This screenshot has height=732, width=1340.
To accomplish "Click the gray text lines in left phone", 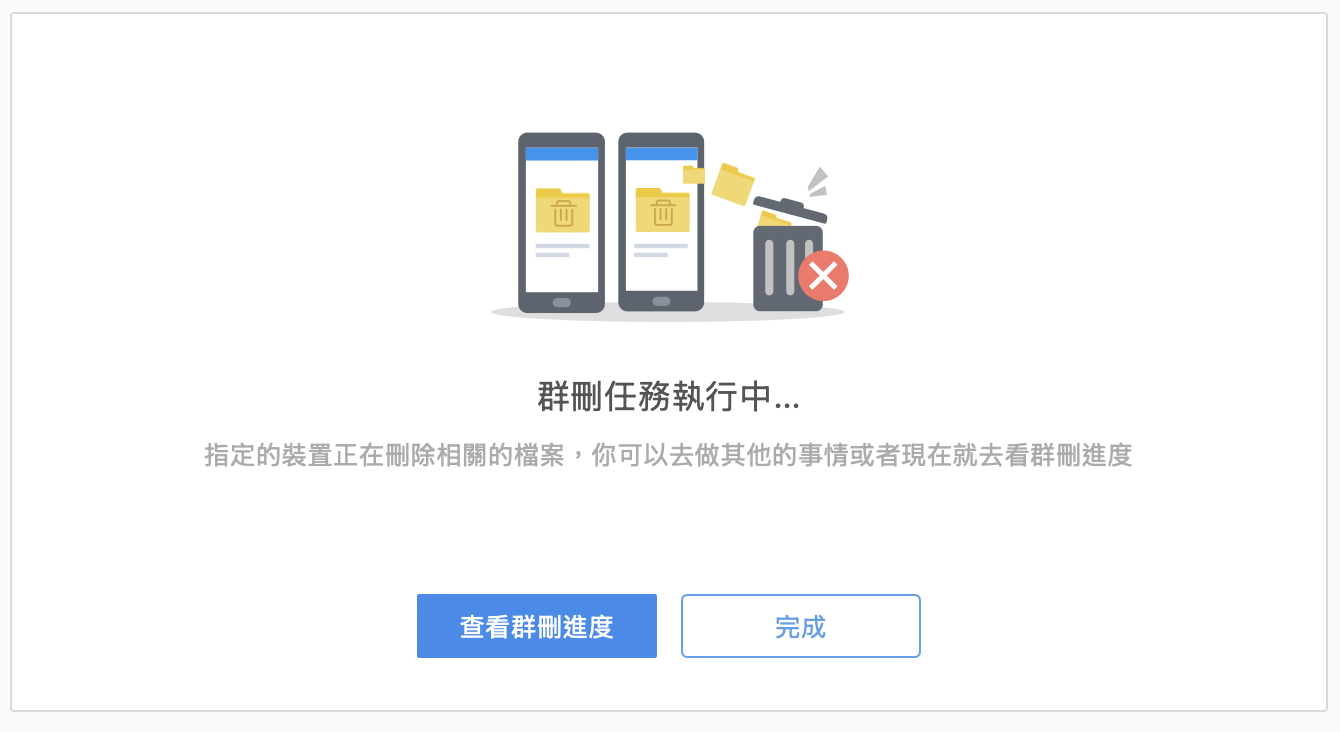I will [562, 250].
